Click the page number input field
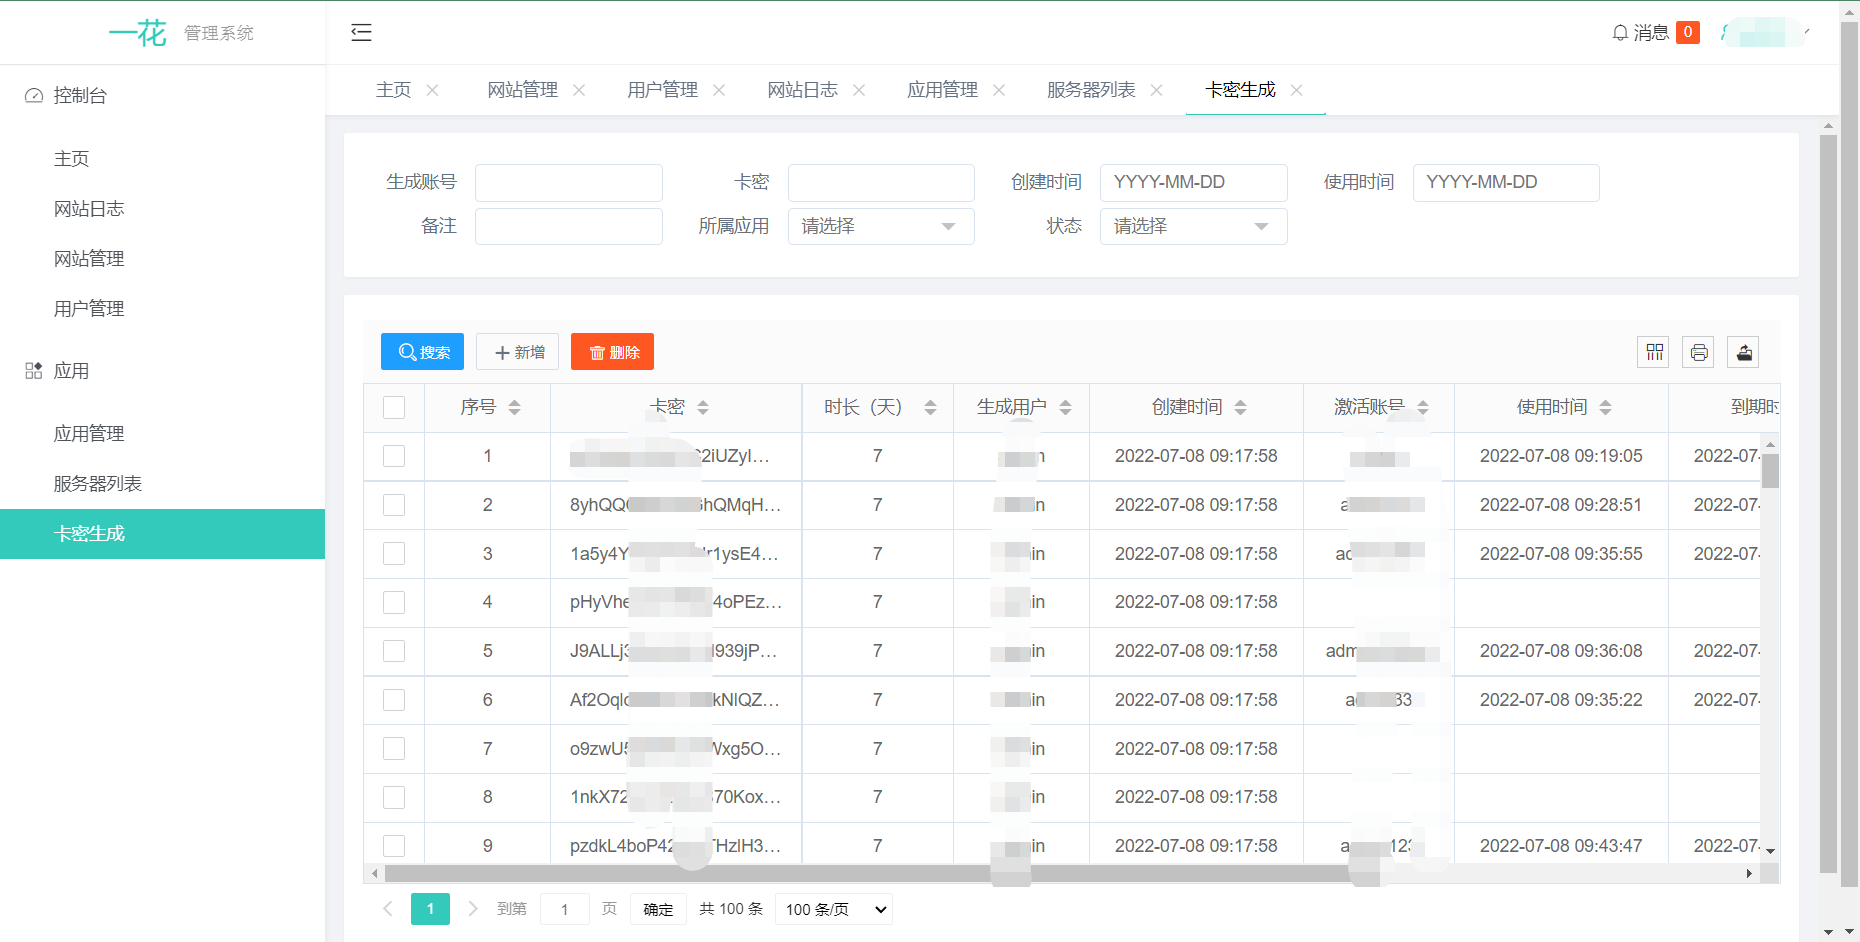 [x=564, y=909]
